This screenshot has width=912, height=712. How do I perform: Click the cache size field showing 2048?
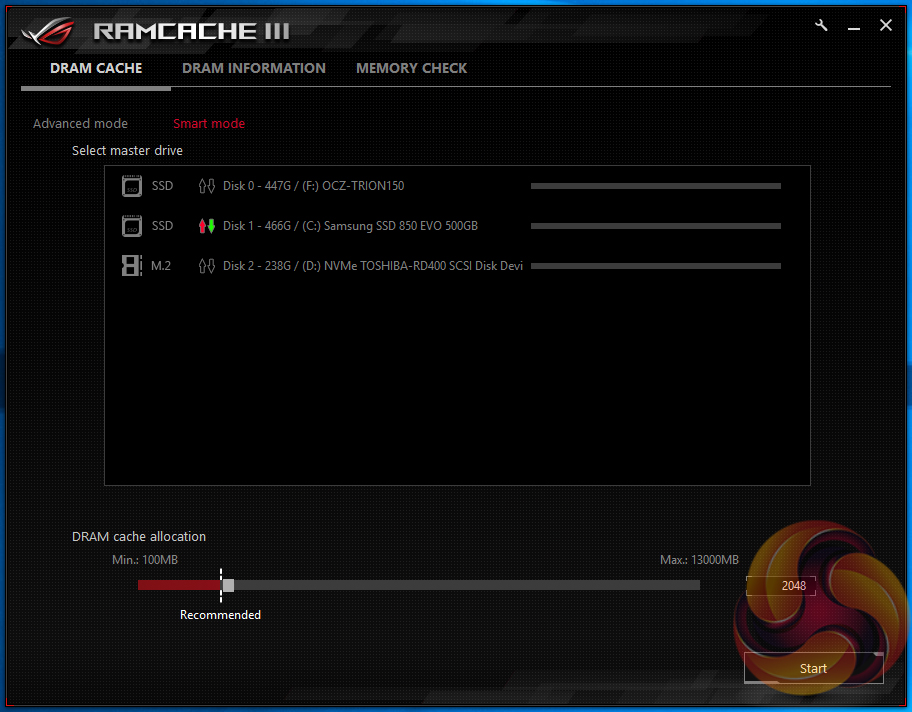781,586
